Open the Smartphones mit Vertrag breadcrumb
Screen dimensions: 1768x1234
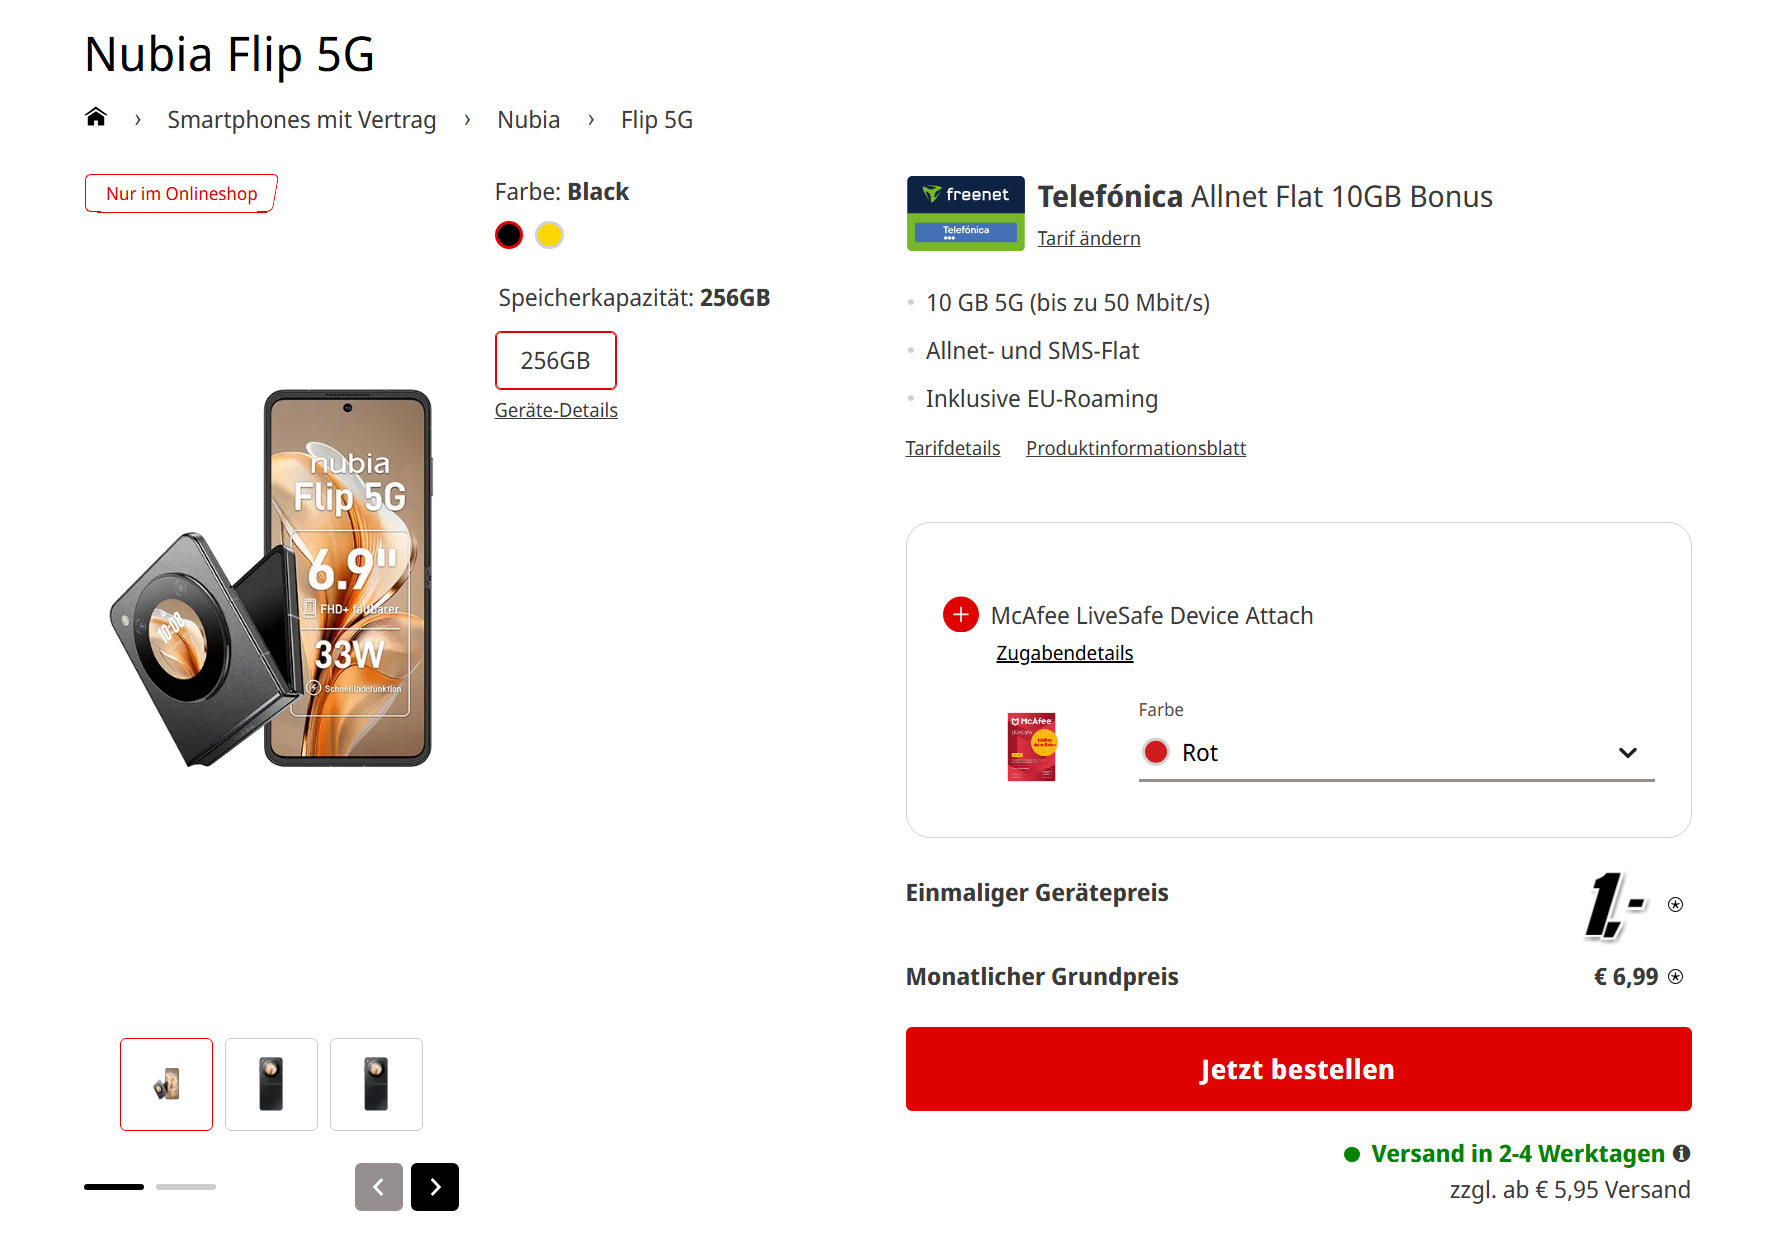click(x=301, y=120)
